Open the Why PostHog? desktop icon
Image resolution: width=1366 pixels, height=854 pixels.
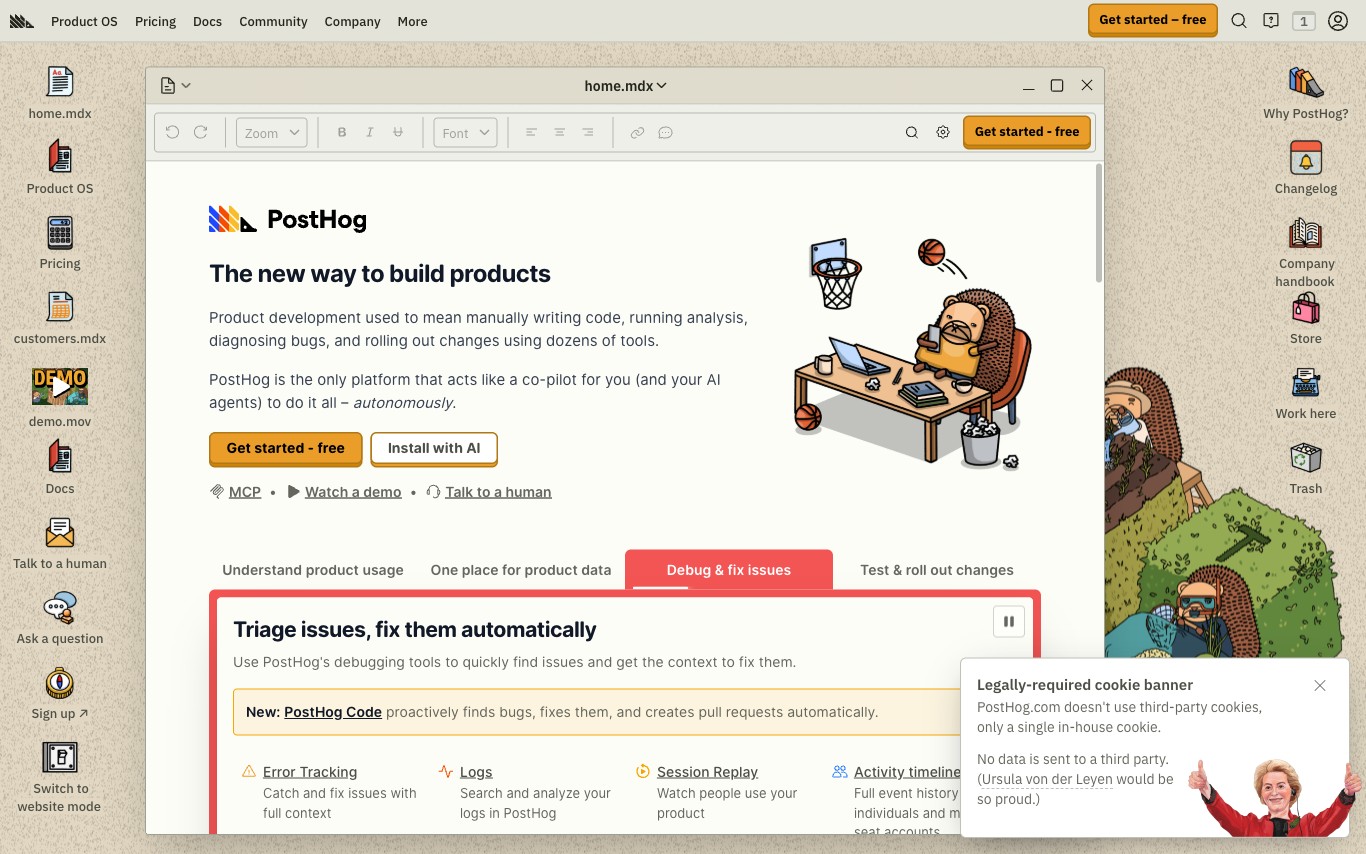[1306, 82]
